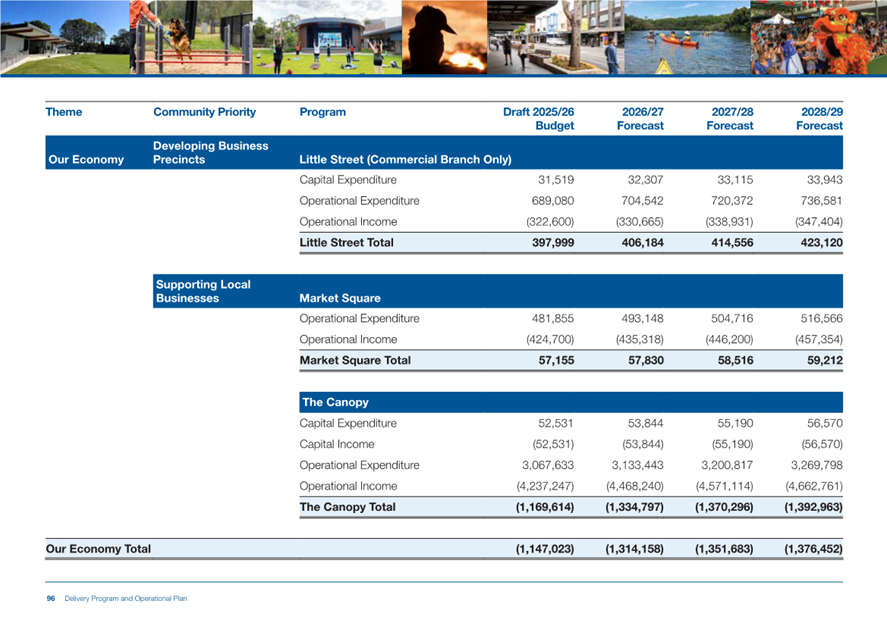This screenshot has width=887, height=626.
Task: Select the '2026/27 Forecast' header
Action: (640, 119)
